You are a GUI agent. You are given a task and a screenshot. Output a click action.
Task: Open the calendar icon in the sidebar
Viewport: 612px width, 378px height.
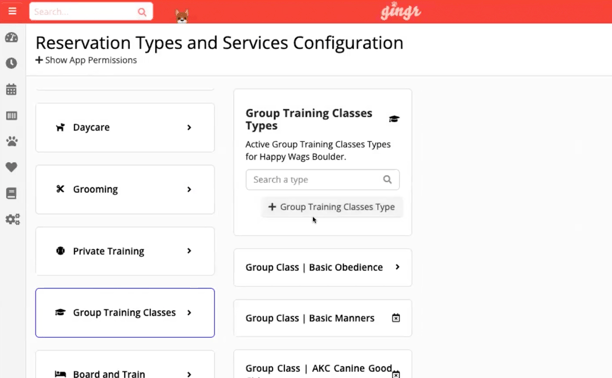(11, 89)
